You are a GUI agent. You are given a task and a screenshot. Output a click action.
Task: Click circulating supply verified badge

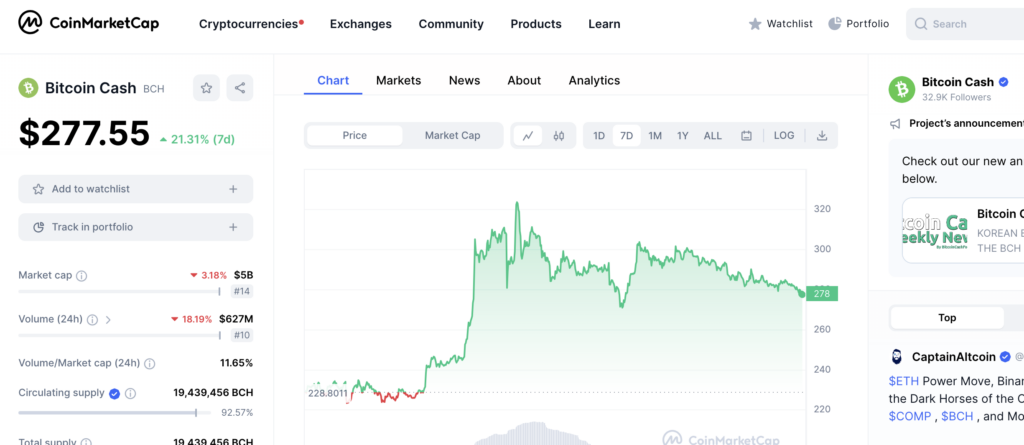tap(114, 393)
